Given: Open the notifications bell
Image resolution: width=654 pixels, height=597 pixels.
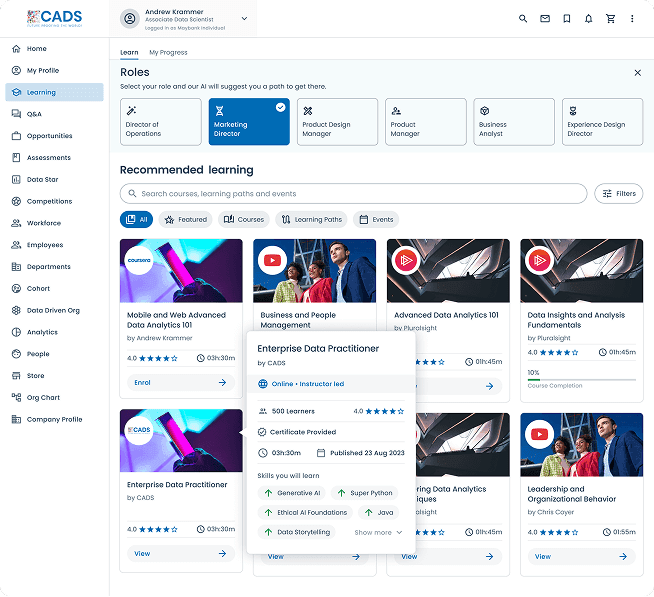Looking at the screenshot, I should (x=589, y=19).
